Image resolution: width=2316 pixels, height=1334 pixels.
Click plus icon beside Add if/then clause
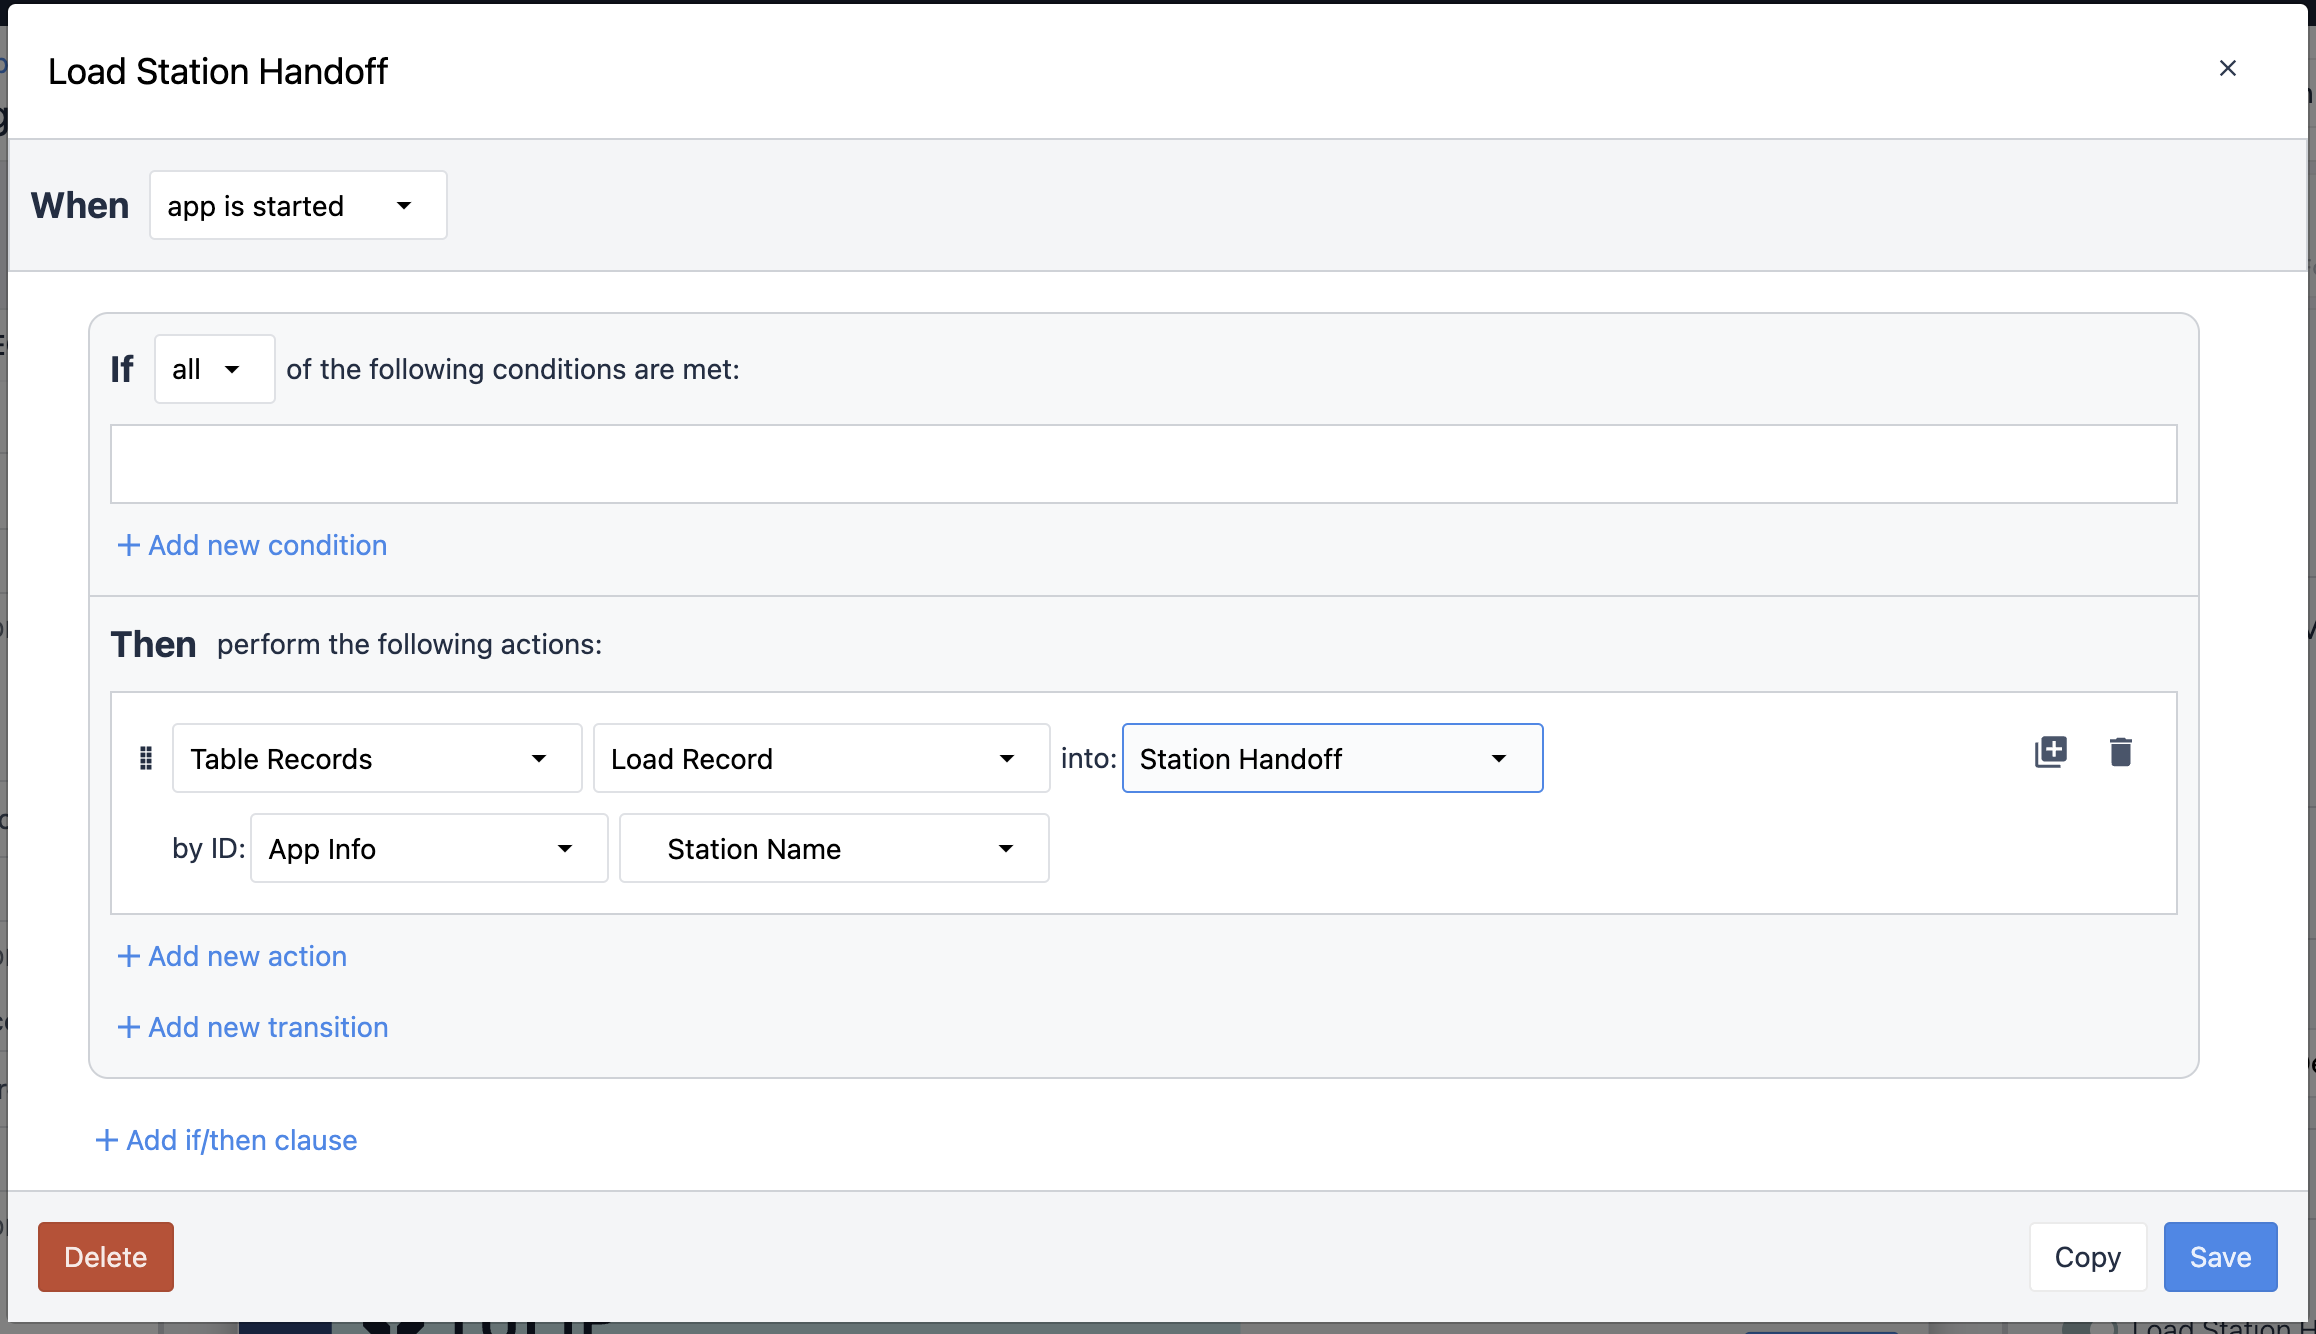click(x=106, y=1140)
